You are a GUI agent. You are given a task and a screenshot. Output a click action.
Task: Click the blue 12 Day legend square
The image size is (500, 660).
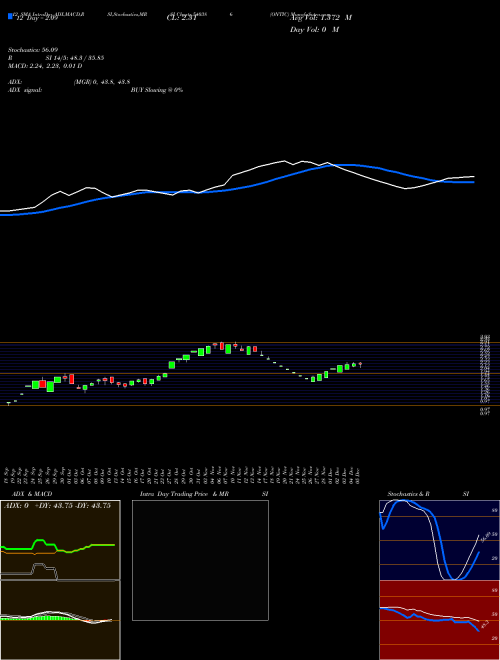(10, 16)
